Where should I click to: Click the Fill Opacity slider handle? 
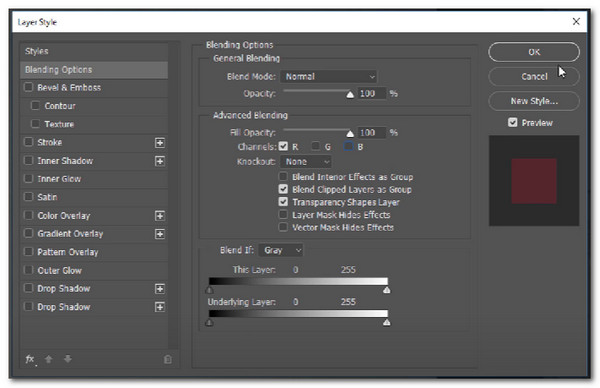[x=350, y=133]
